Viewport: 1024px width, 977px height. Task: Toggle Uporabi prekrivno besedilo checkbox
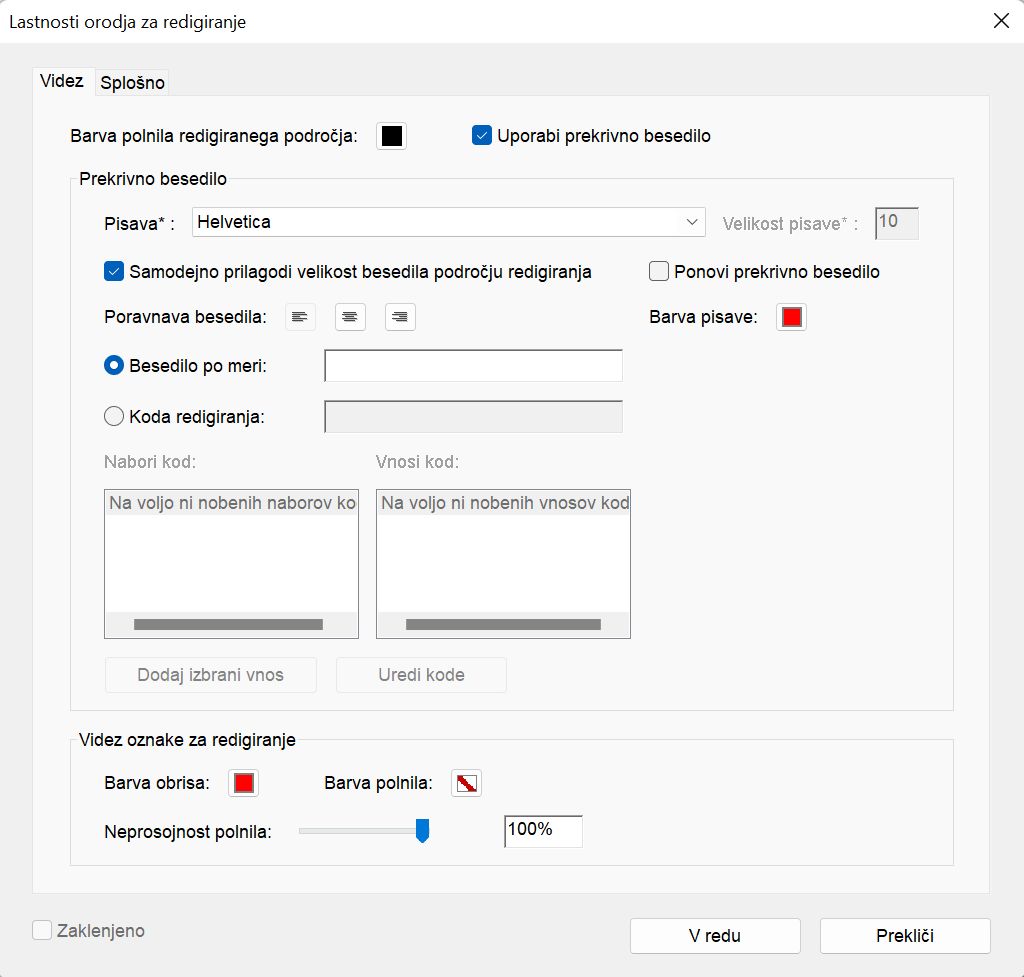[482, 136]
